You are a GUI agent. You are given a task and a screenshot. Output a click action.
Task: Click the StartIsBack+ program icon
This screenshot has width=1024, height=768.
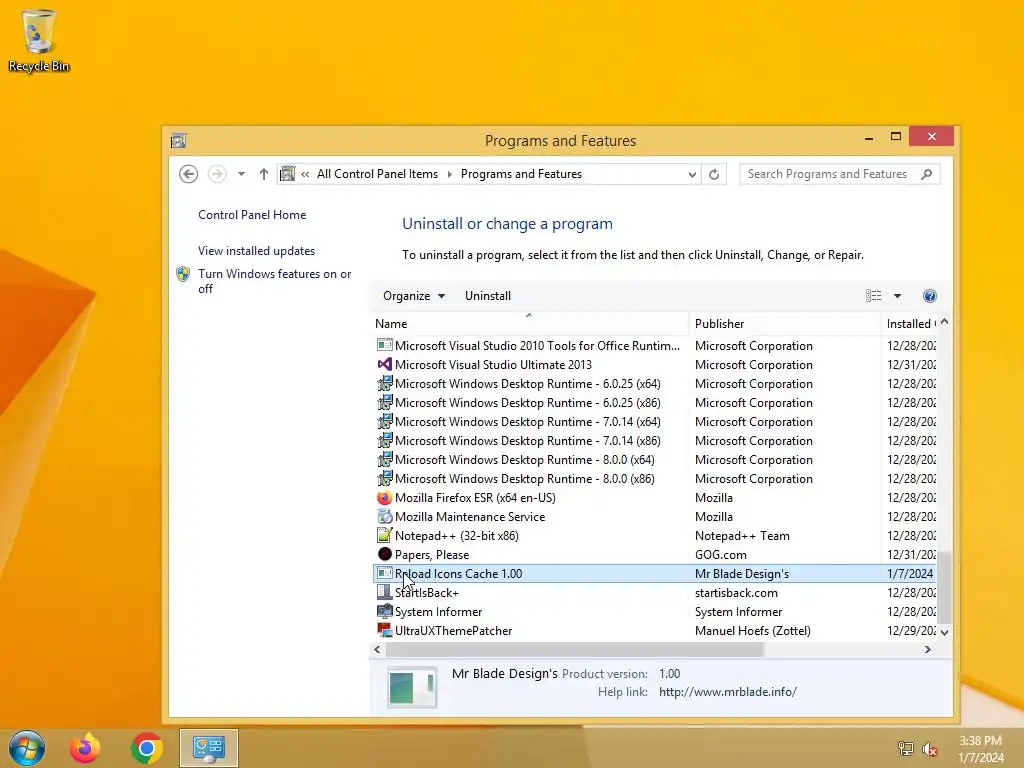(x=385, y=592)
